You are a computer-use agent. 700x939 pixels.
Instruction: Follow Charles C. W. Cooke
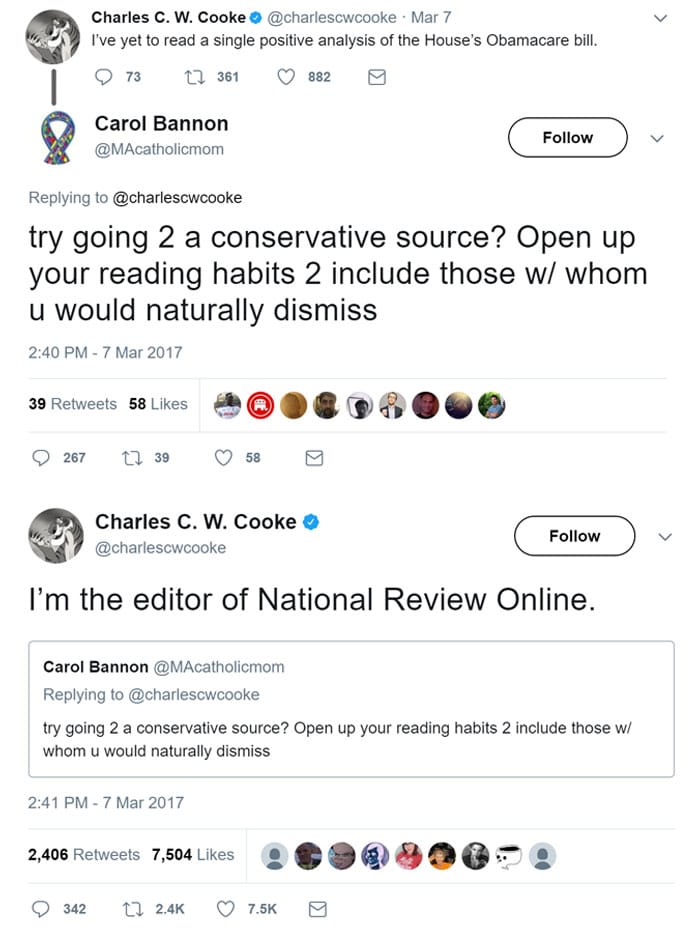coord(574,535)
